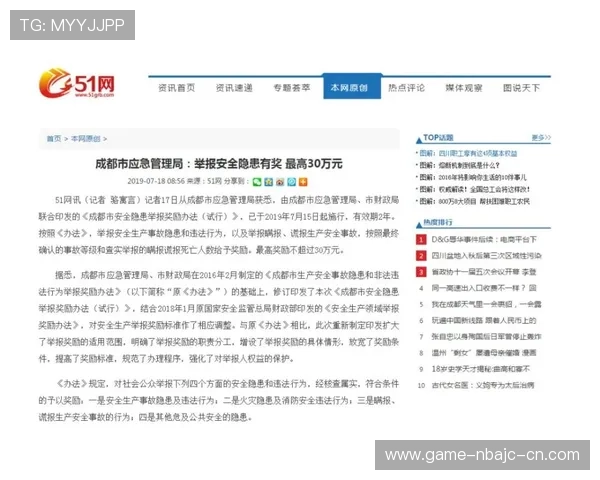
Task: Share article via blue Tencent Weibo icon
Action: coord(292,182)
